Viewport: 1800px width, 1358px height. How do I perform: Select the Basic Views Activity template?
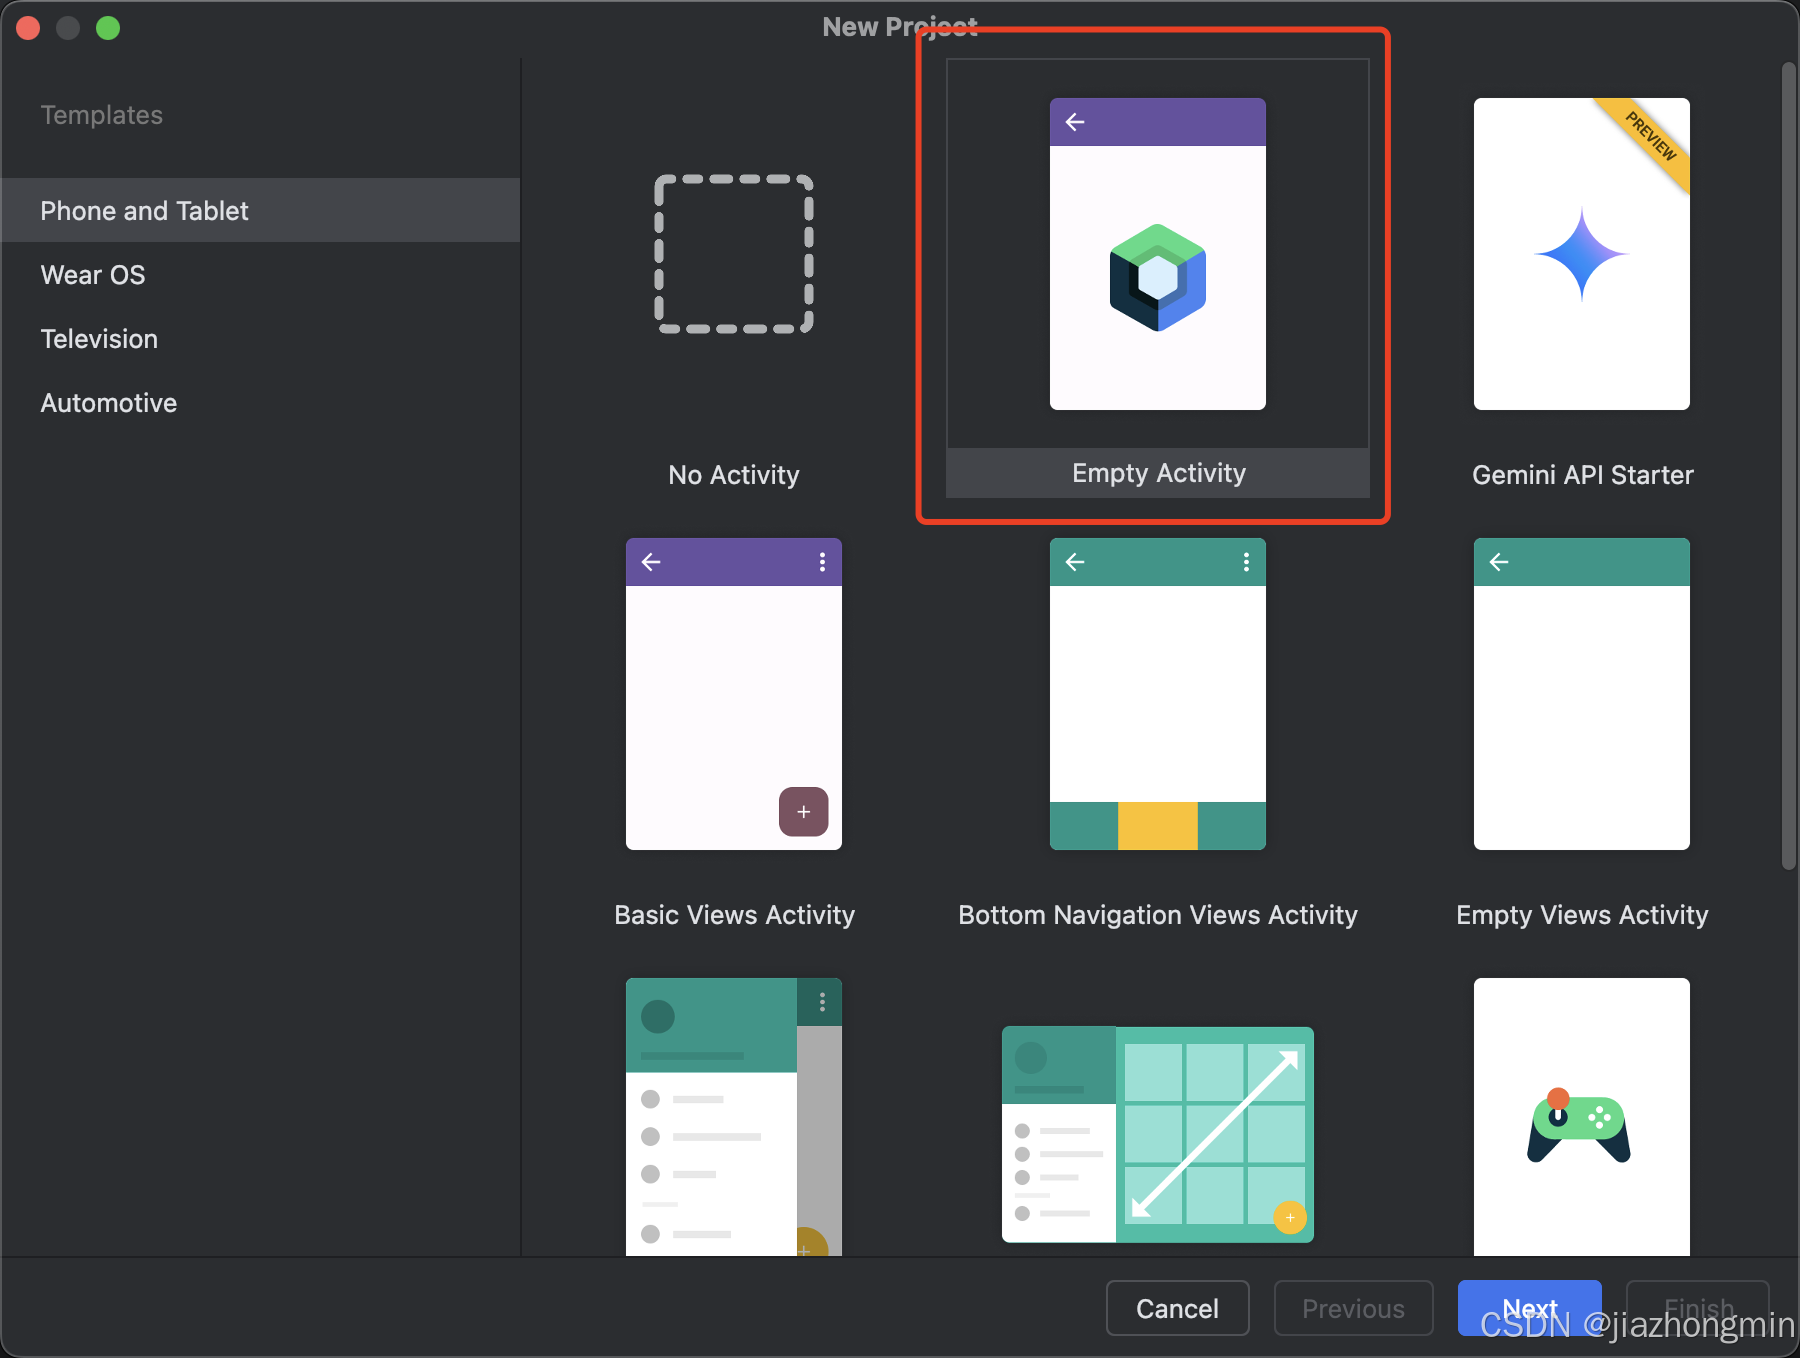tap(733, 695)
